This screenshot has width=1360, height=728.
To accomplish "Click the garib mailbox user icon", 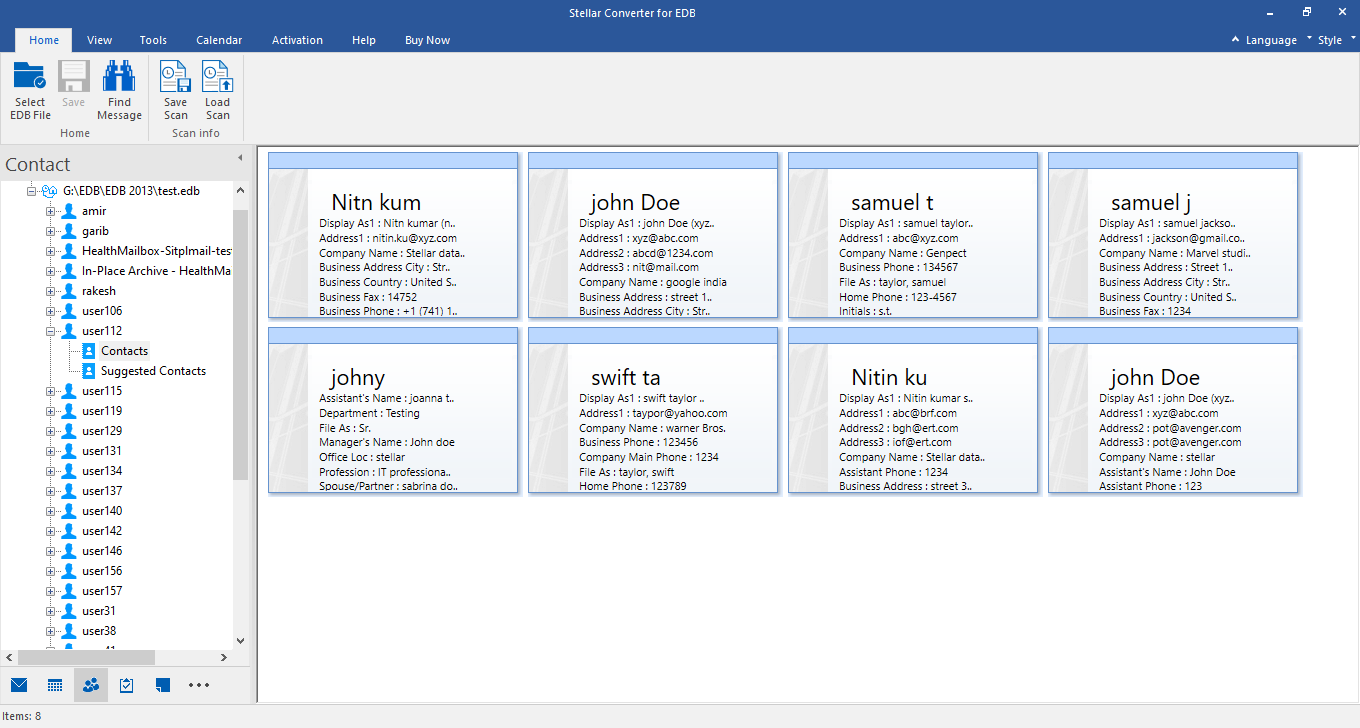I will point(68,231).
